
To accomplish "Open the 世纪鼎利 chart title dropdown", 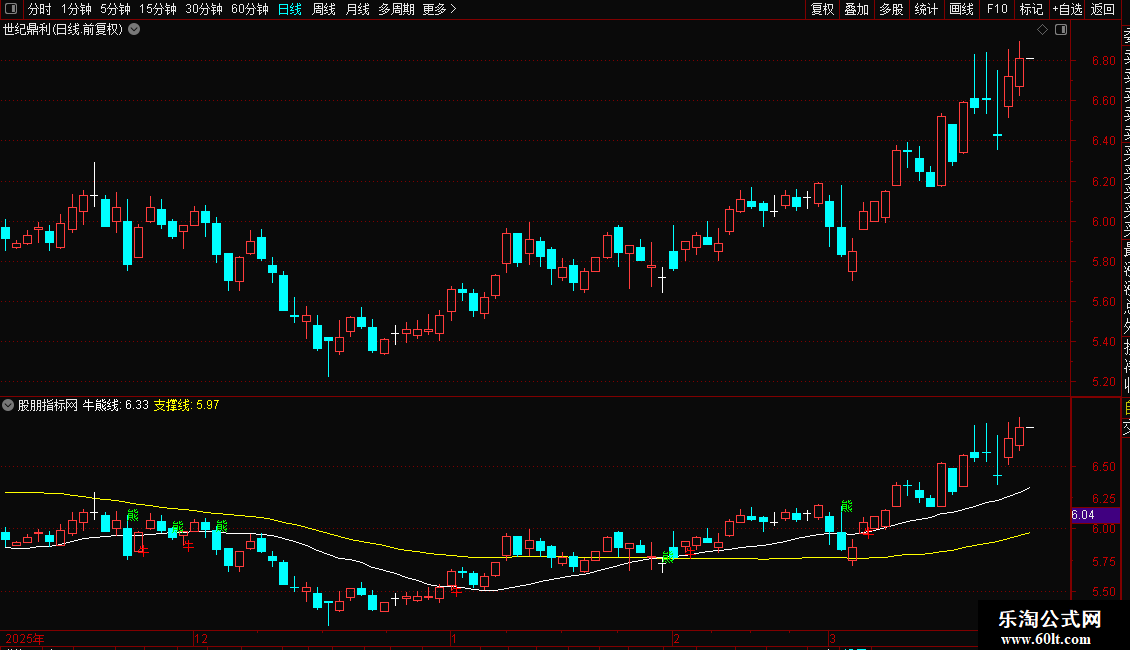I will point(134,30).
